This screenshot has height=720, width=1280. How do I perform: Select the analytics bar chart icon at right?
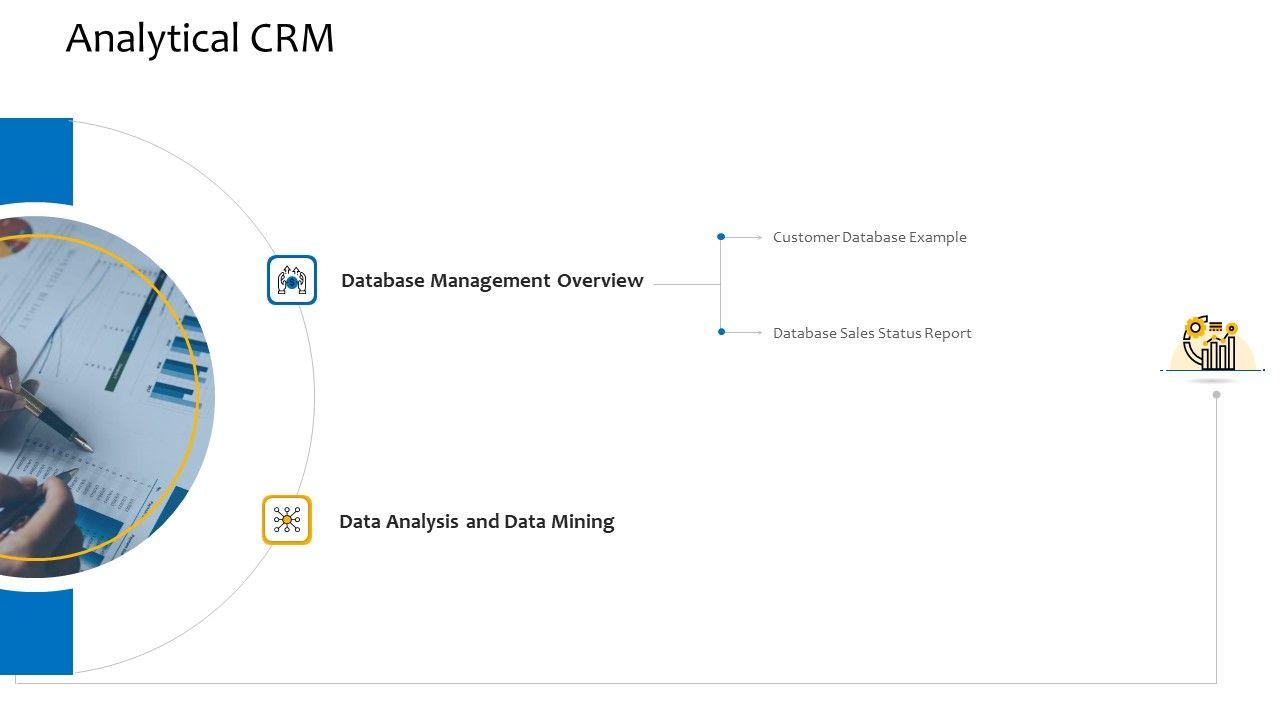(x=1212, y=345)
